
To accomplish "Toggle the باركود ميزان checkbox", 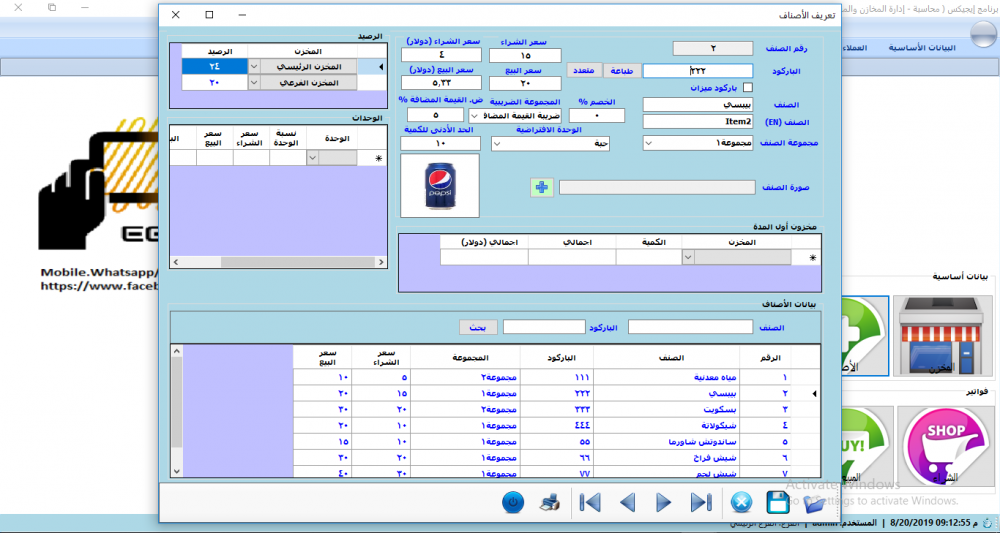I will pyautogui.click(x=747, y=87).
